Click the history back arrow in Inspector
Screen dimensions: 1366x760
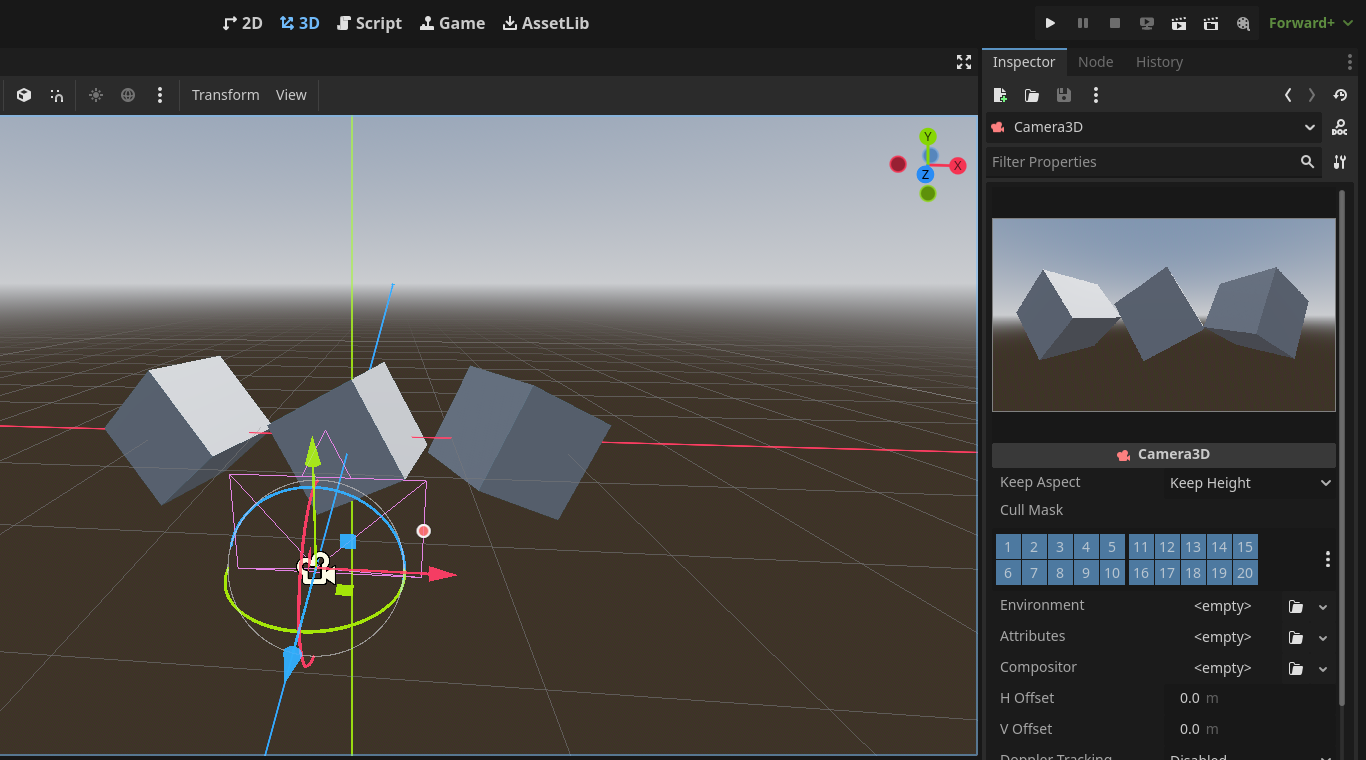pos(1288,95)
